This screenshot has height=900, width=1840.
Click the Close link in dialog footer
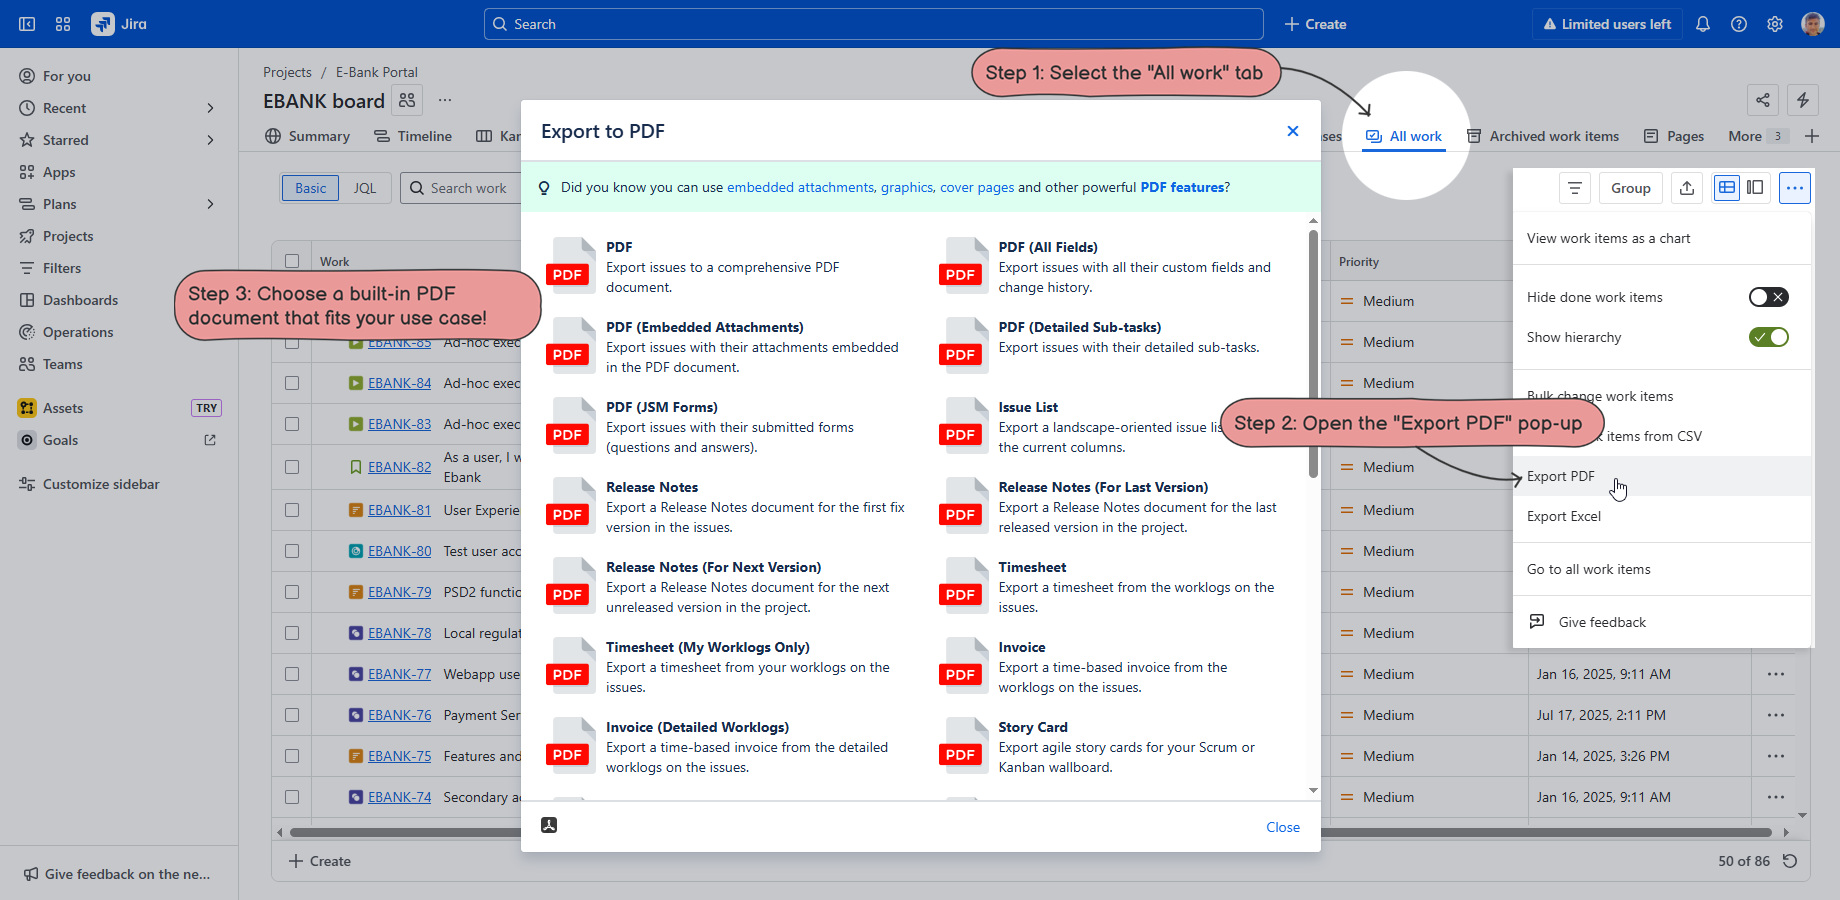point(1283,827)
